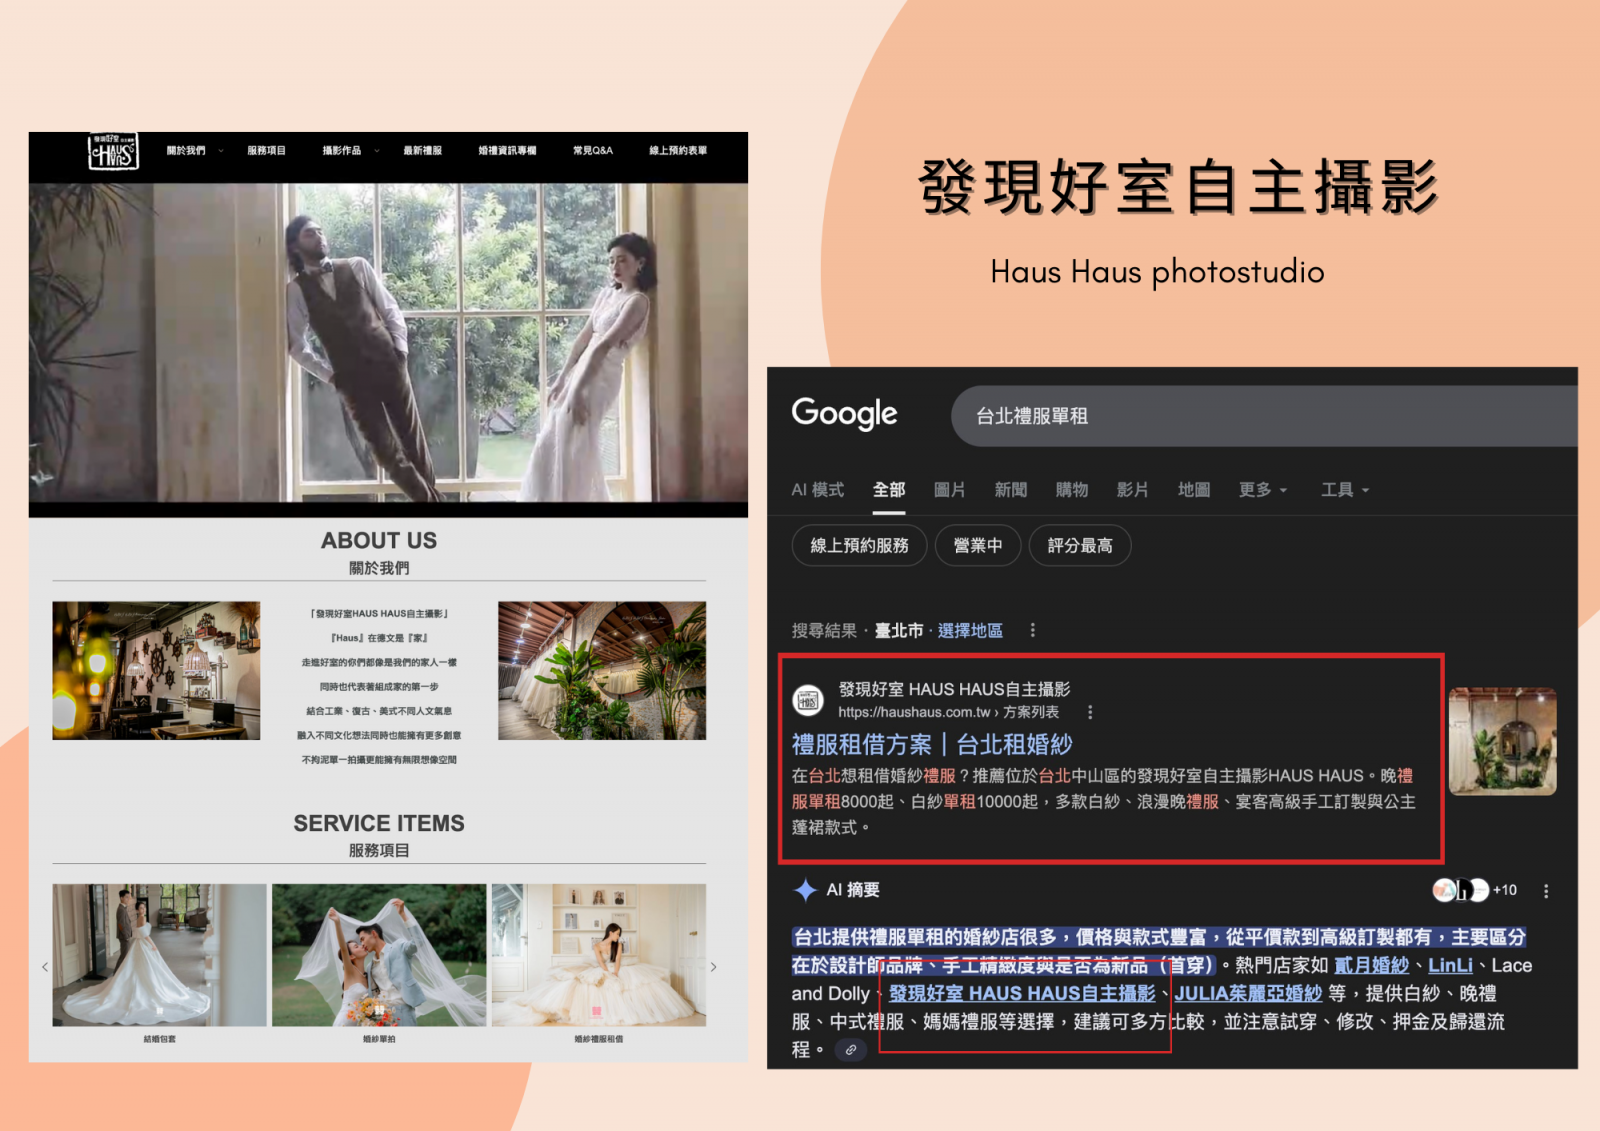Screen dimensions: 1600x1131
Task: Expand the 攝影作品 navigation menu
Action: point(349,151)
